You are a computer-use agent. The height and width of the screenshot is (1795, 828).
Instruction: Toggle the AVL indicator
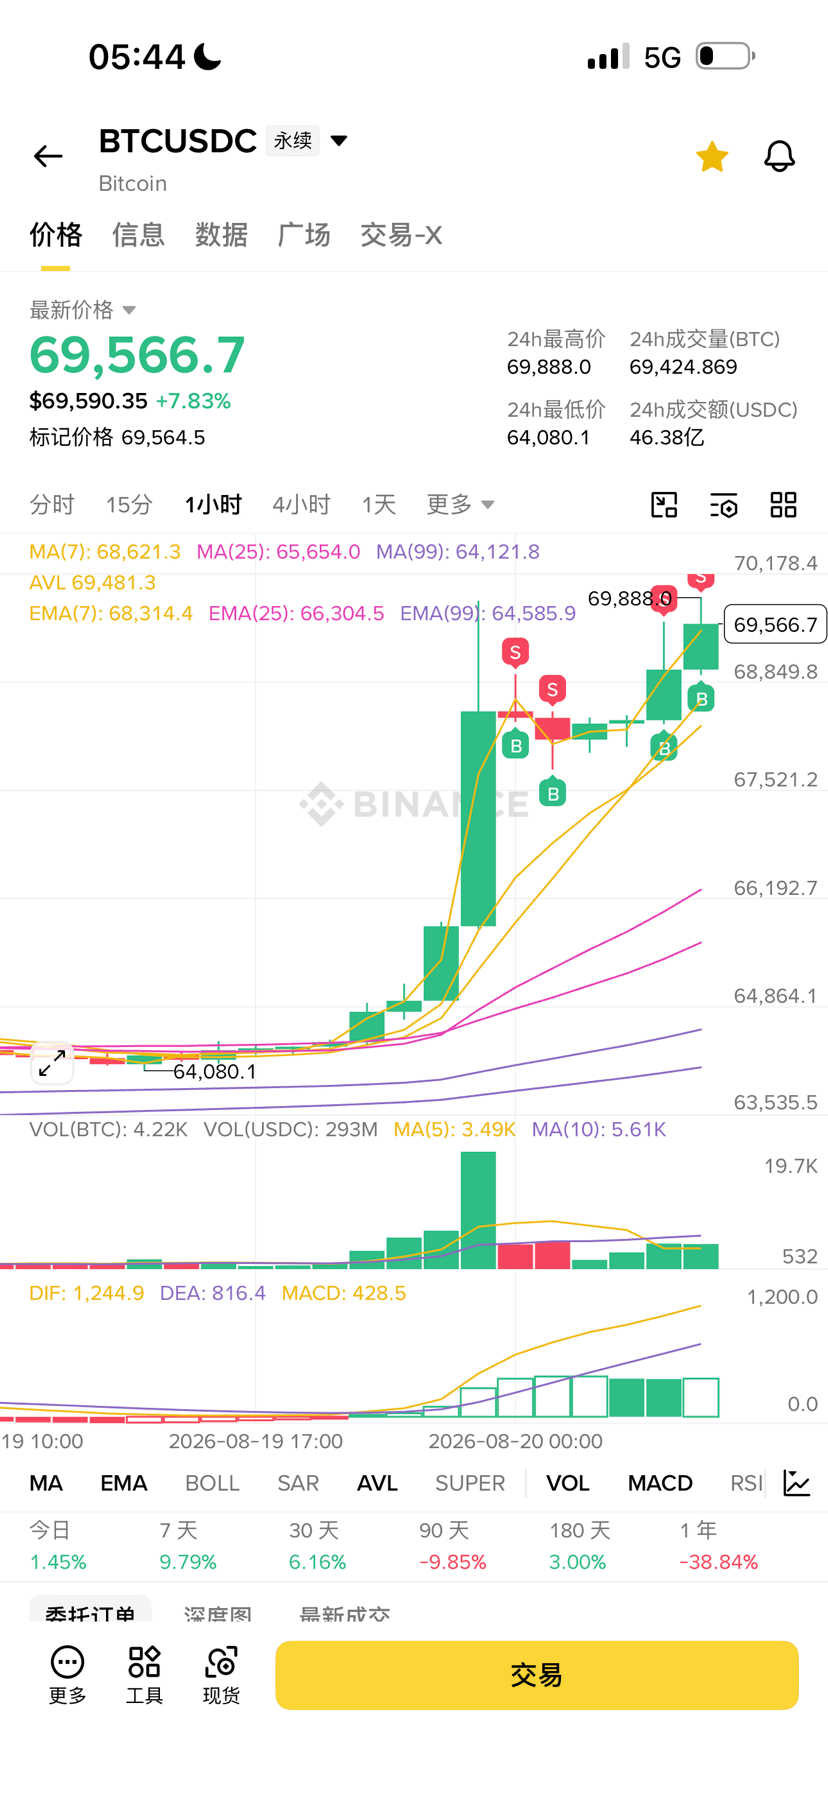pos(377,1483)
